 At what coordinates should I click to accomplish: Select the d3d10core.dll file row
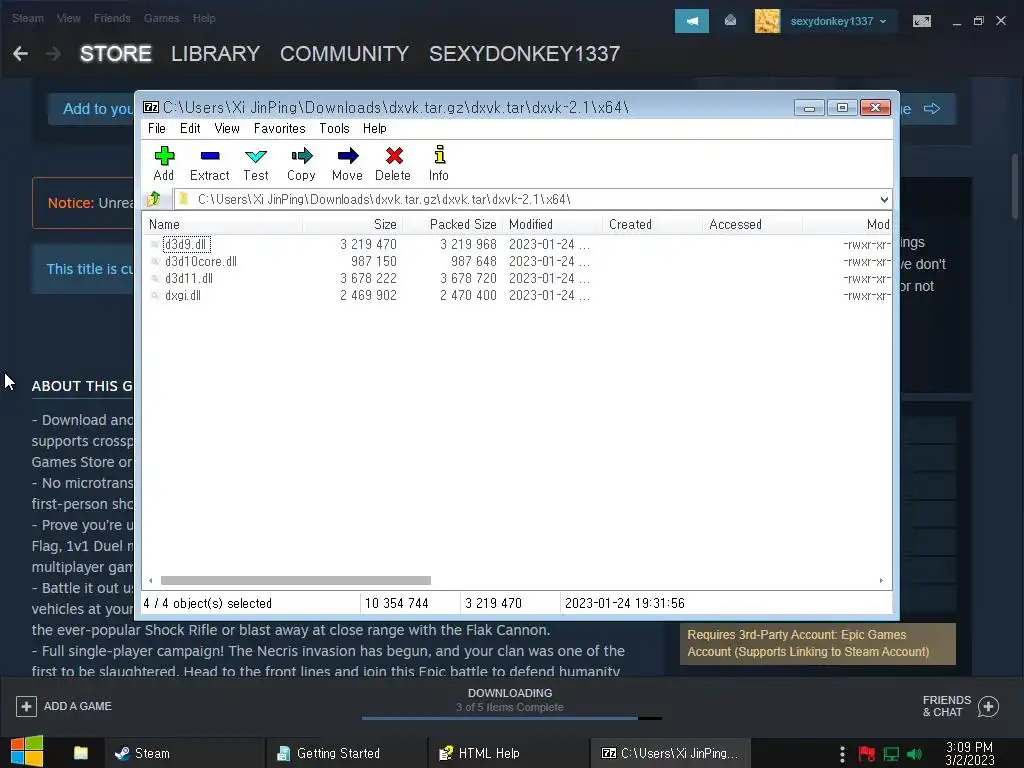517,261
